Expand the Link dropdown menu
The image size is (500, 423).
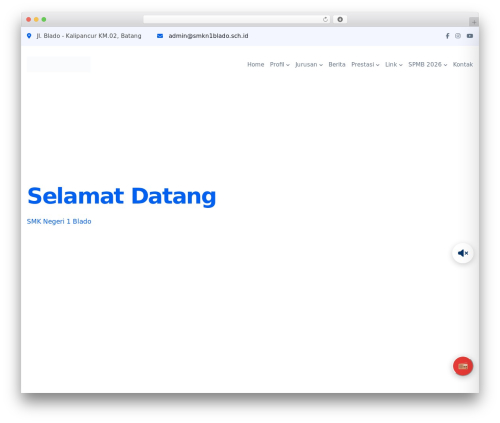coord(394,64)
